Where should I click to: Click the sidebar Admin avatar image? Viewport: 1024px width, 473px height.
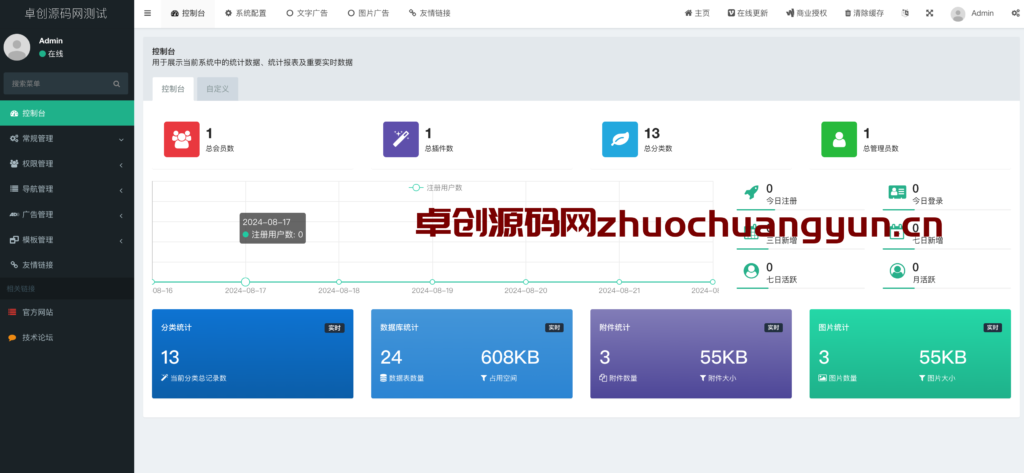pyautogui.click(x=17, y=47)
